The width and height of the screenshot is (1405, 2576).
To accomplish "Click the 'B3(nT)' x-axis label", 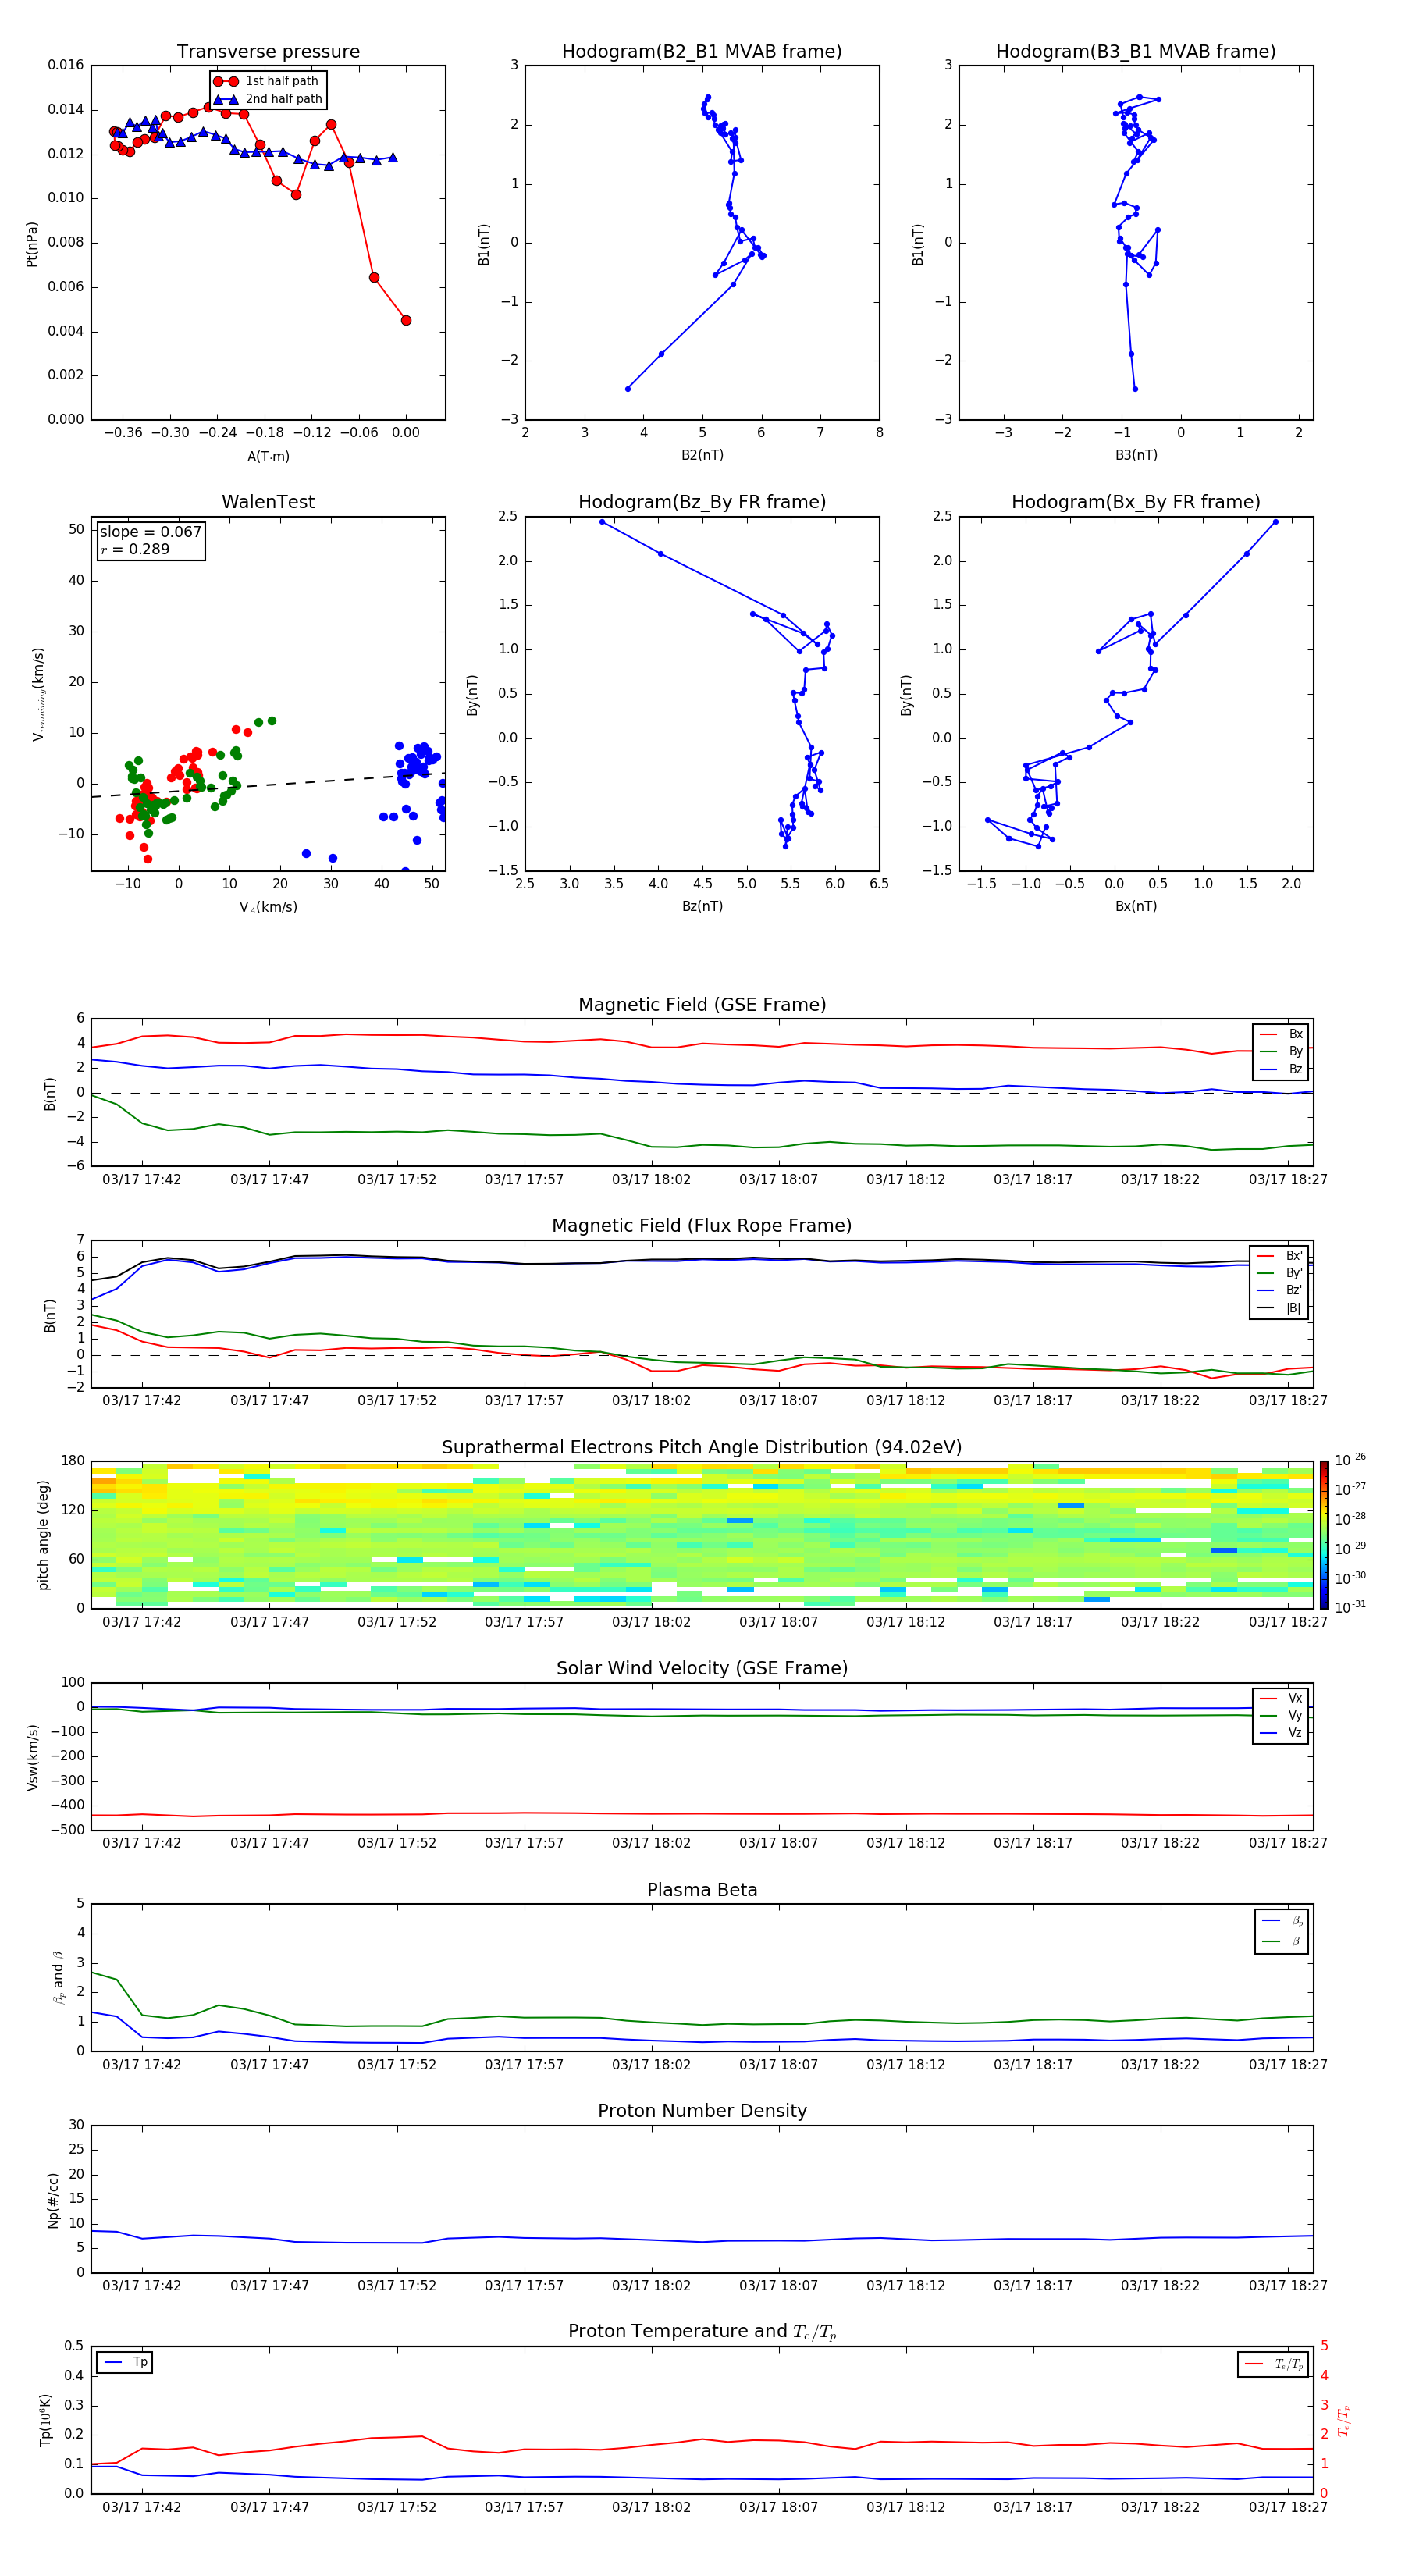I will tap(1136, 455).
